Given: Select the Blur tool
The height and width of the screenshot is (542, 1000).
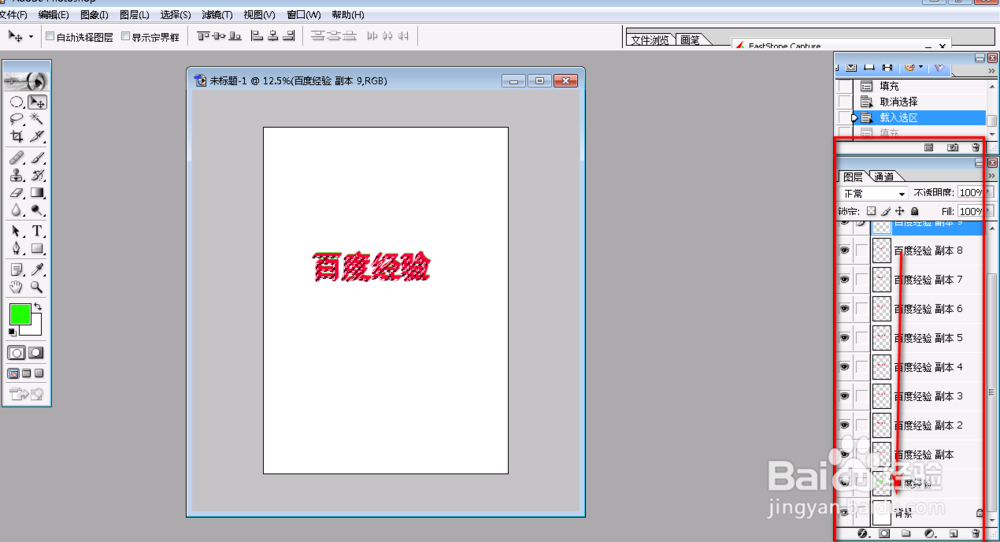Looking at the screenshot, I should 17,210.
